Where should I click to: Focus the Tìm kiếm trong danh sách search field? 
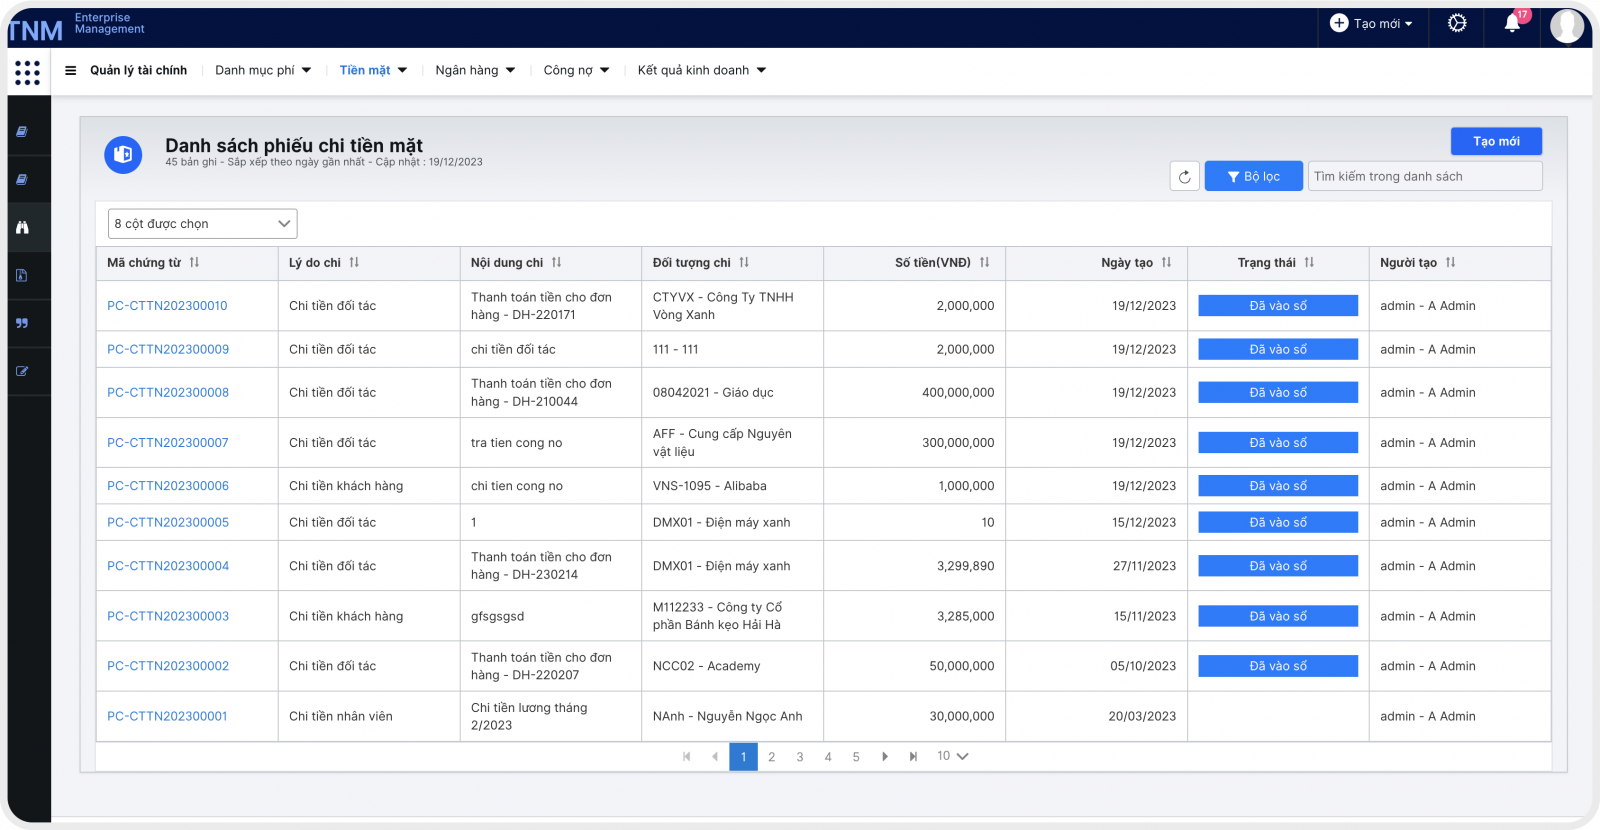[x=1425, y=177]
